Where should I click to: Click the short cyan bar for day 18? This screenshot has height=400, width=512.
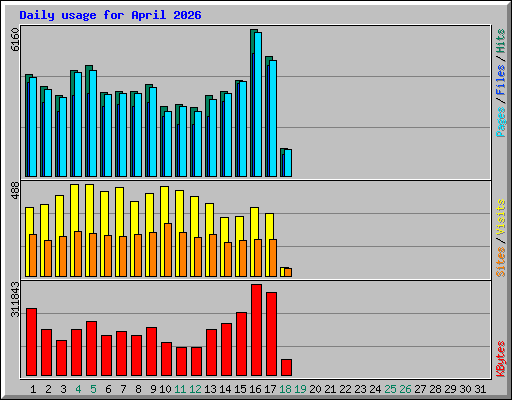tap(288, 163)
